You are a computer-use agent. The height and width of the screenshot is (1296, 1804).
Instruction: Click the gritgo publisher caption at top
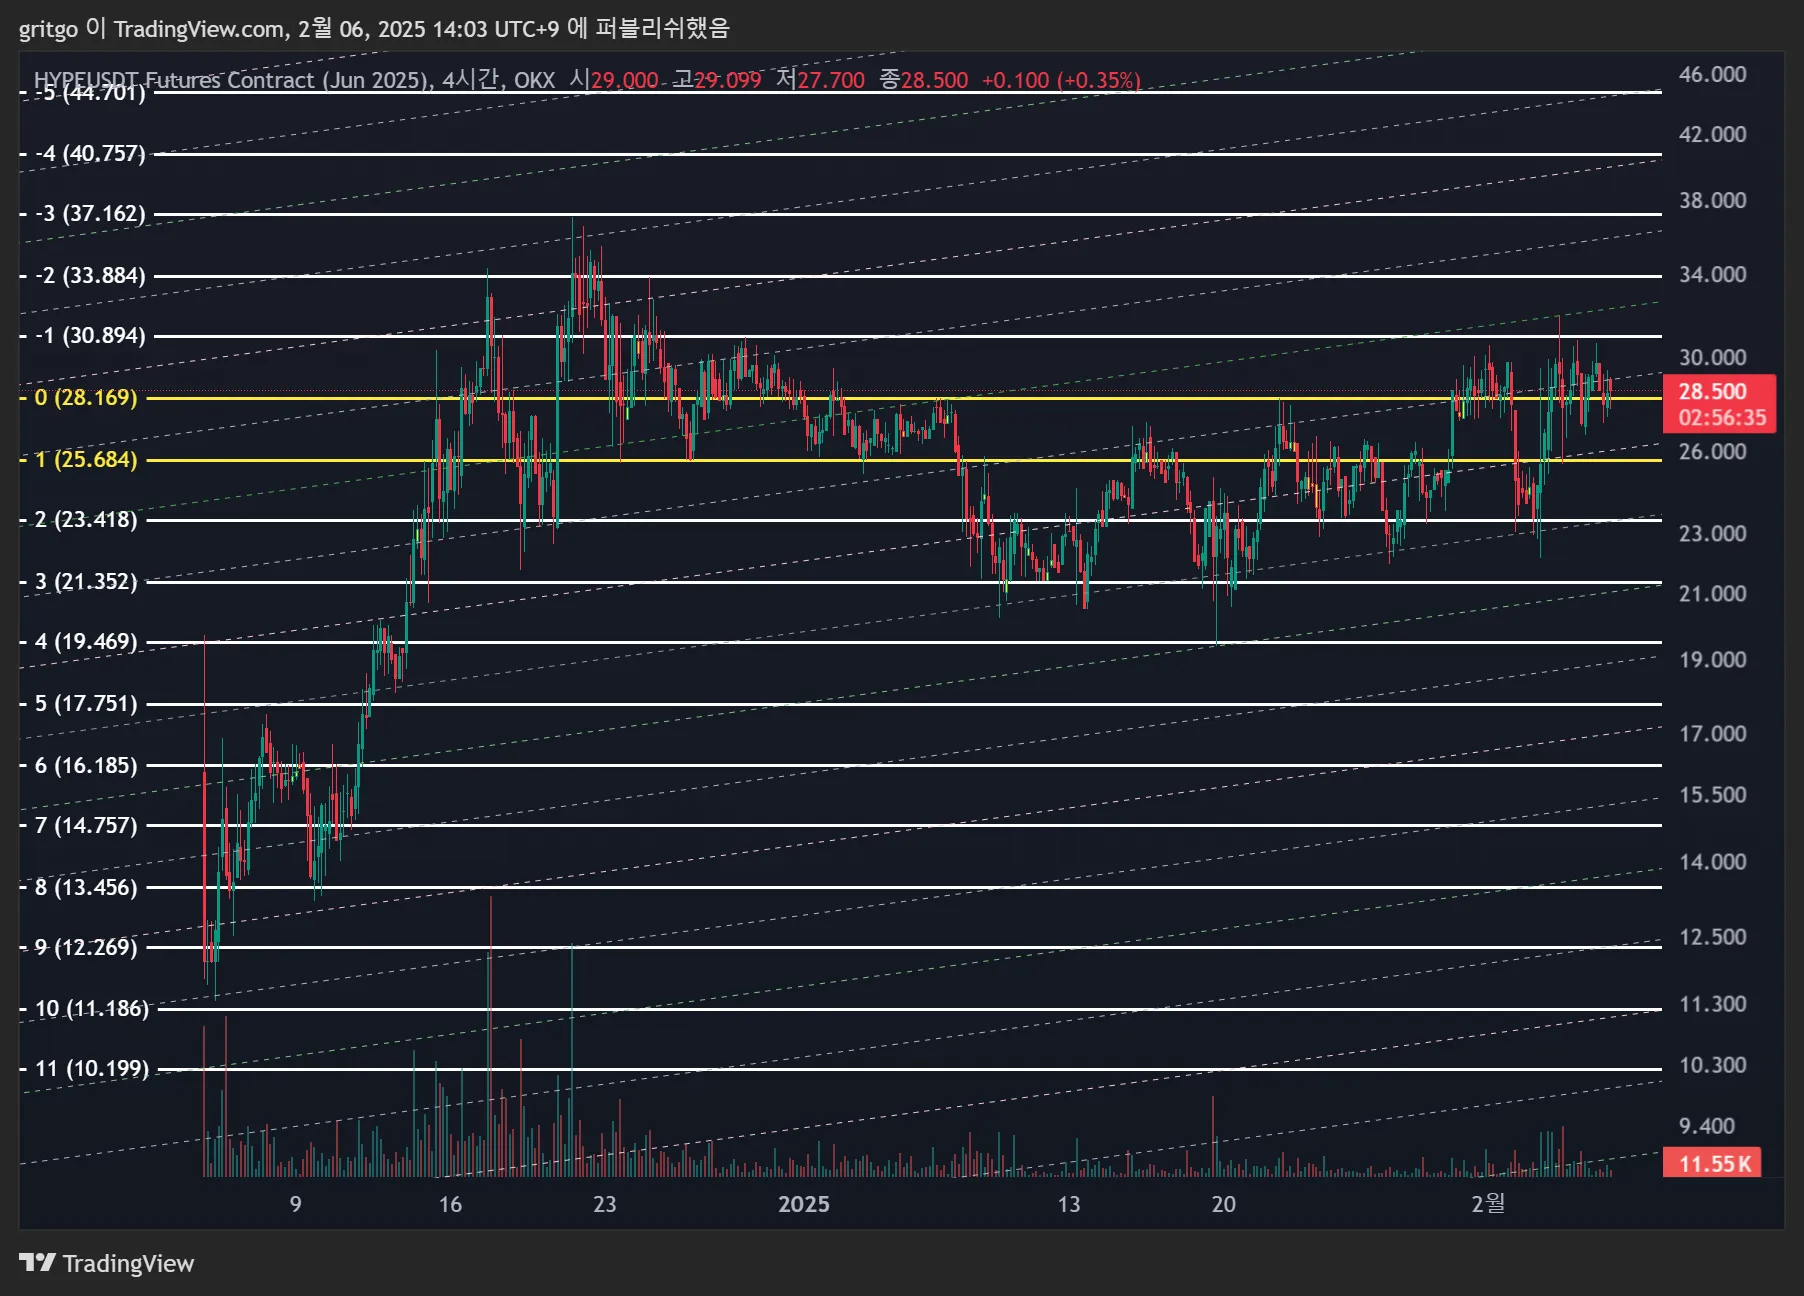point(375,28)
